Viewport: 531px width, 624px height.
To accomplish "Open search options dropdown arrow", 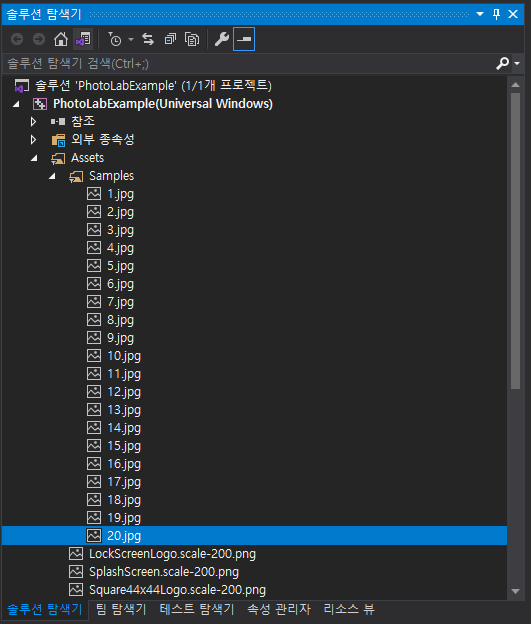I will [517, 63].
